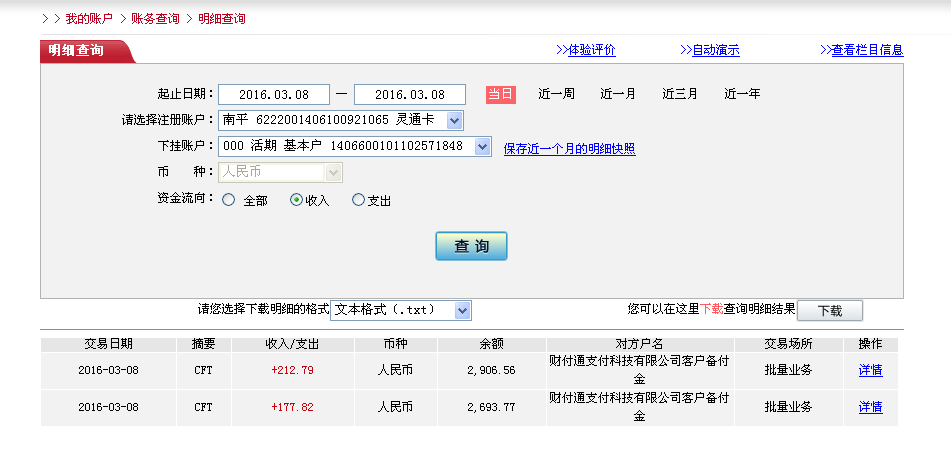Click the end date input field
This screenshot has height=465, width=951.
pyautogui.click(x=409, y=94)
